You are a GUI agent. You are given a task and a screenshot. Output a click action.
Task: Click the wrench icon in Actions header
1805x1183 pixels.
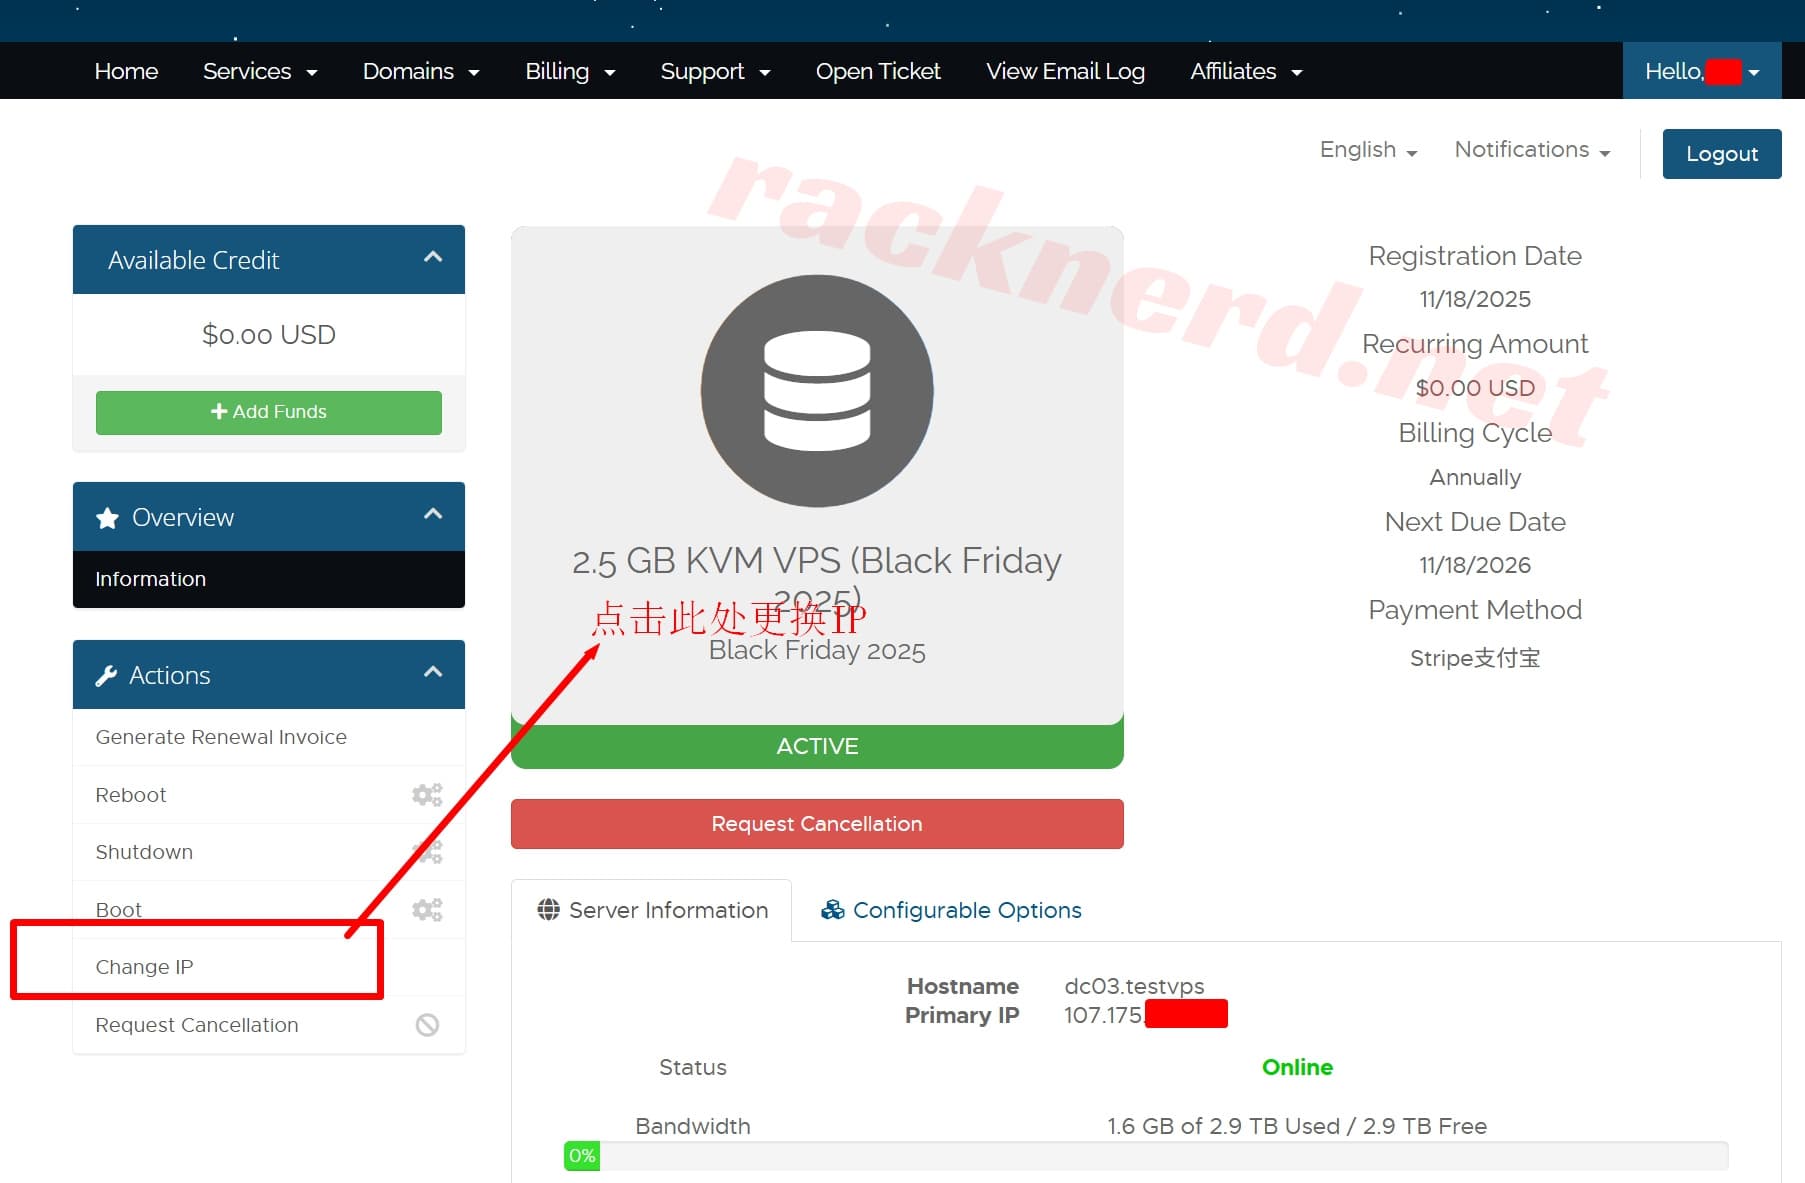[x=106, y=676]
